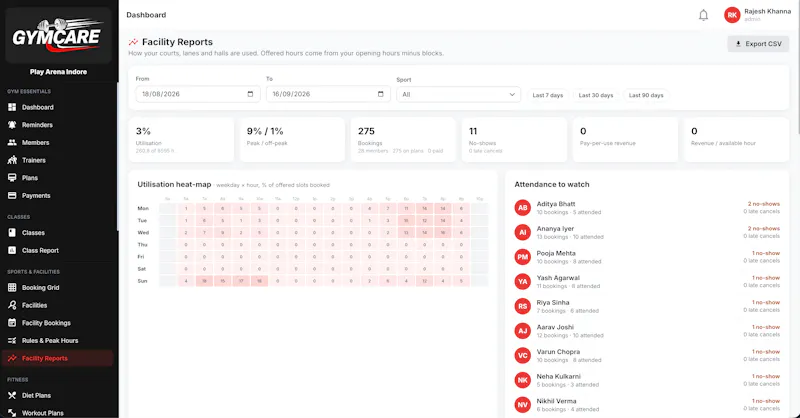Image resolution: width=800 pixels, height=418 pixels.
Task: Click the Members people icon
Action: (12, 142)
